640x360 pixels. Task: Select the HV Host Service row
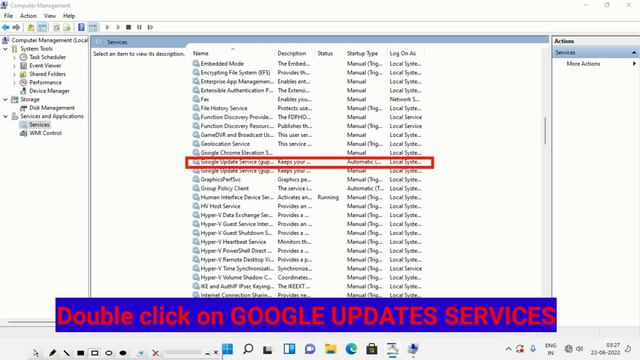[308, 206]
